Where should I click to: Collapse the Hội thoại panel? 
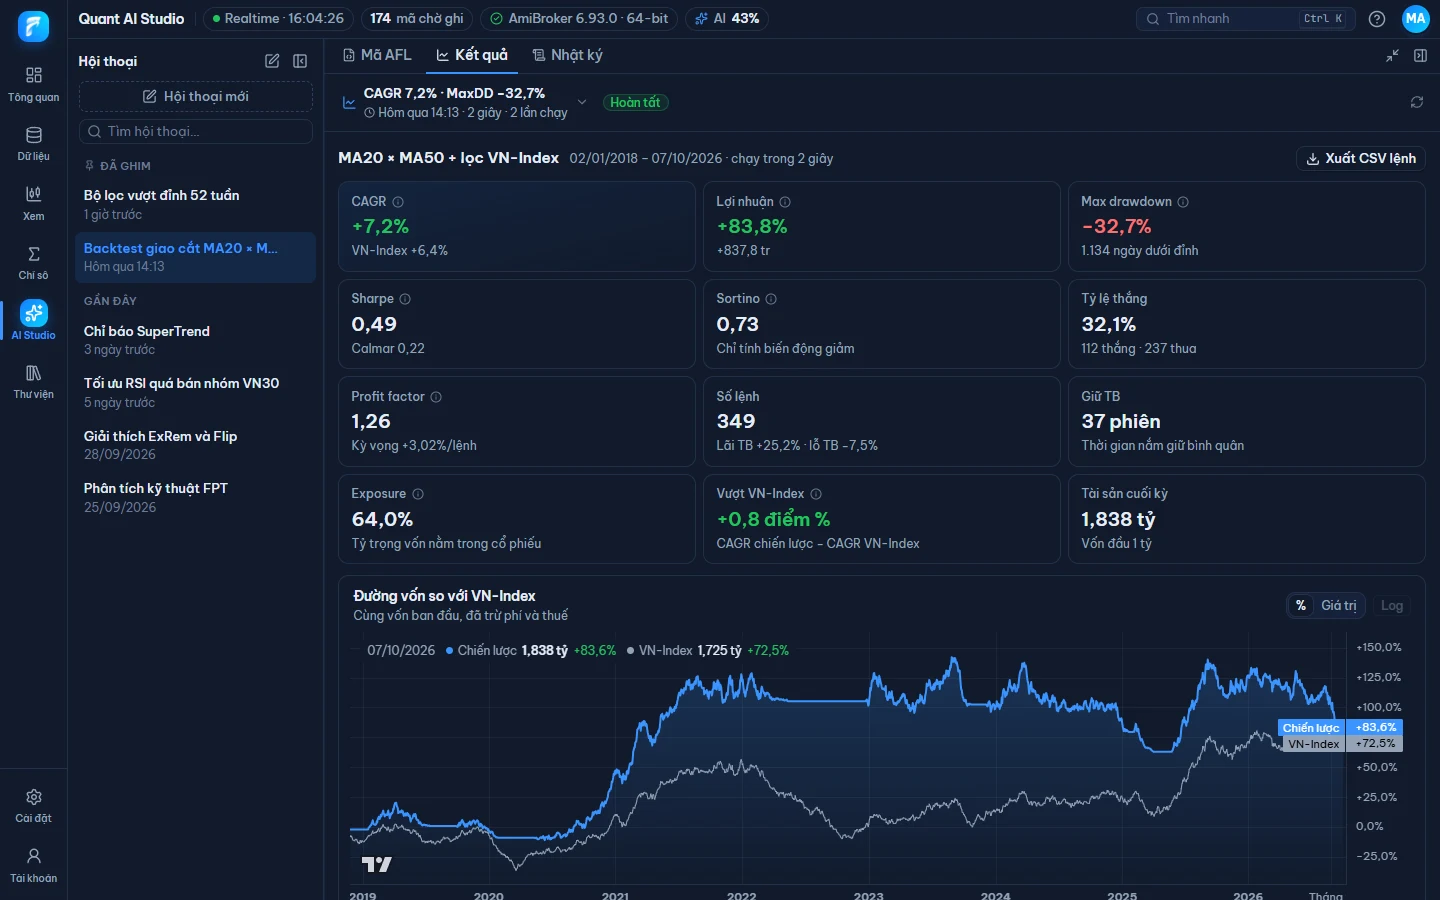pyautogui.click(x=300, y=61)
